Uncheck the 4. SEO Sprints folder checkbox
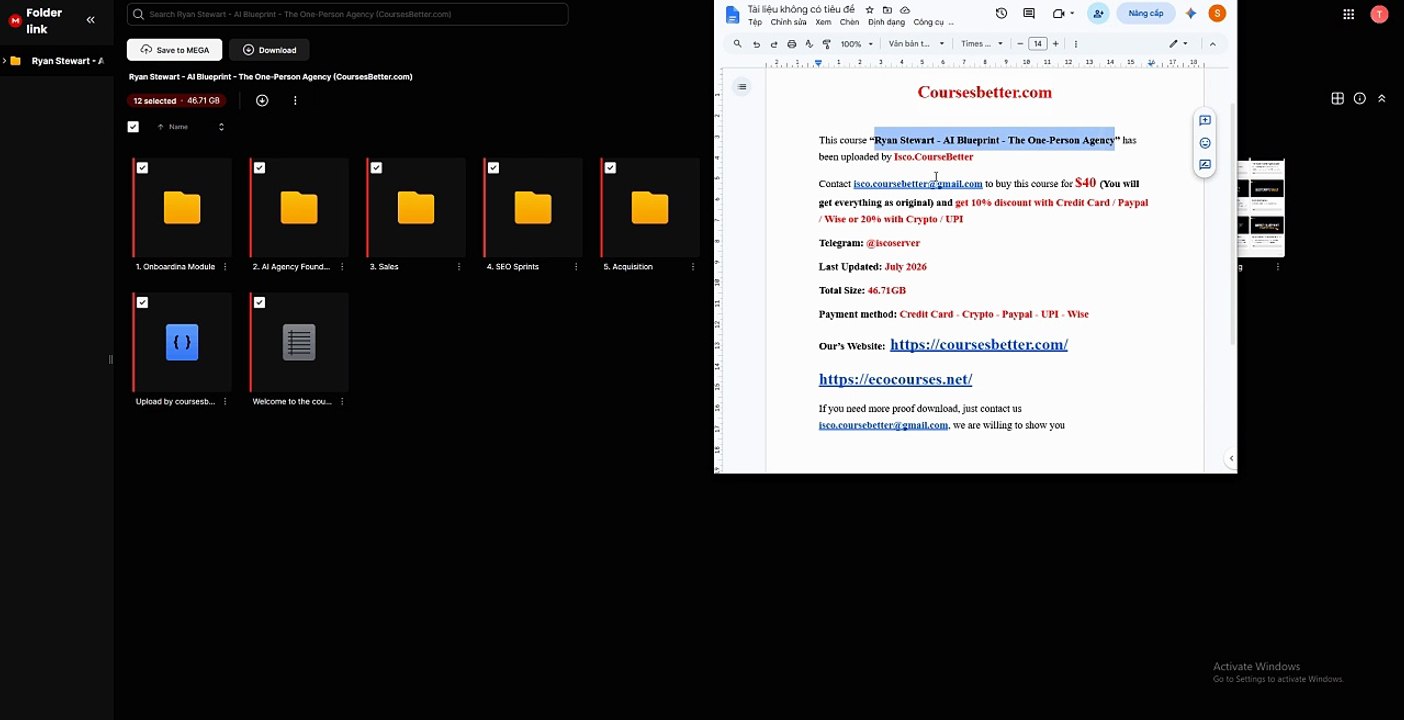1404x720 pixels. coord(493,168)
